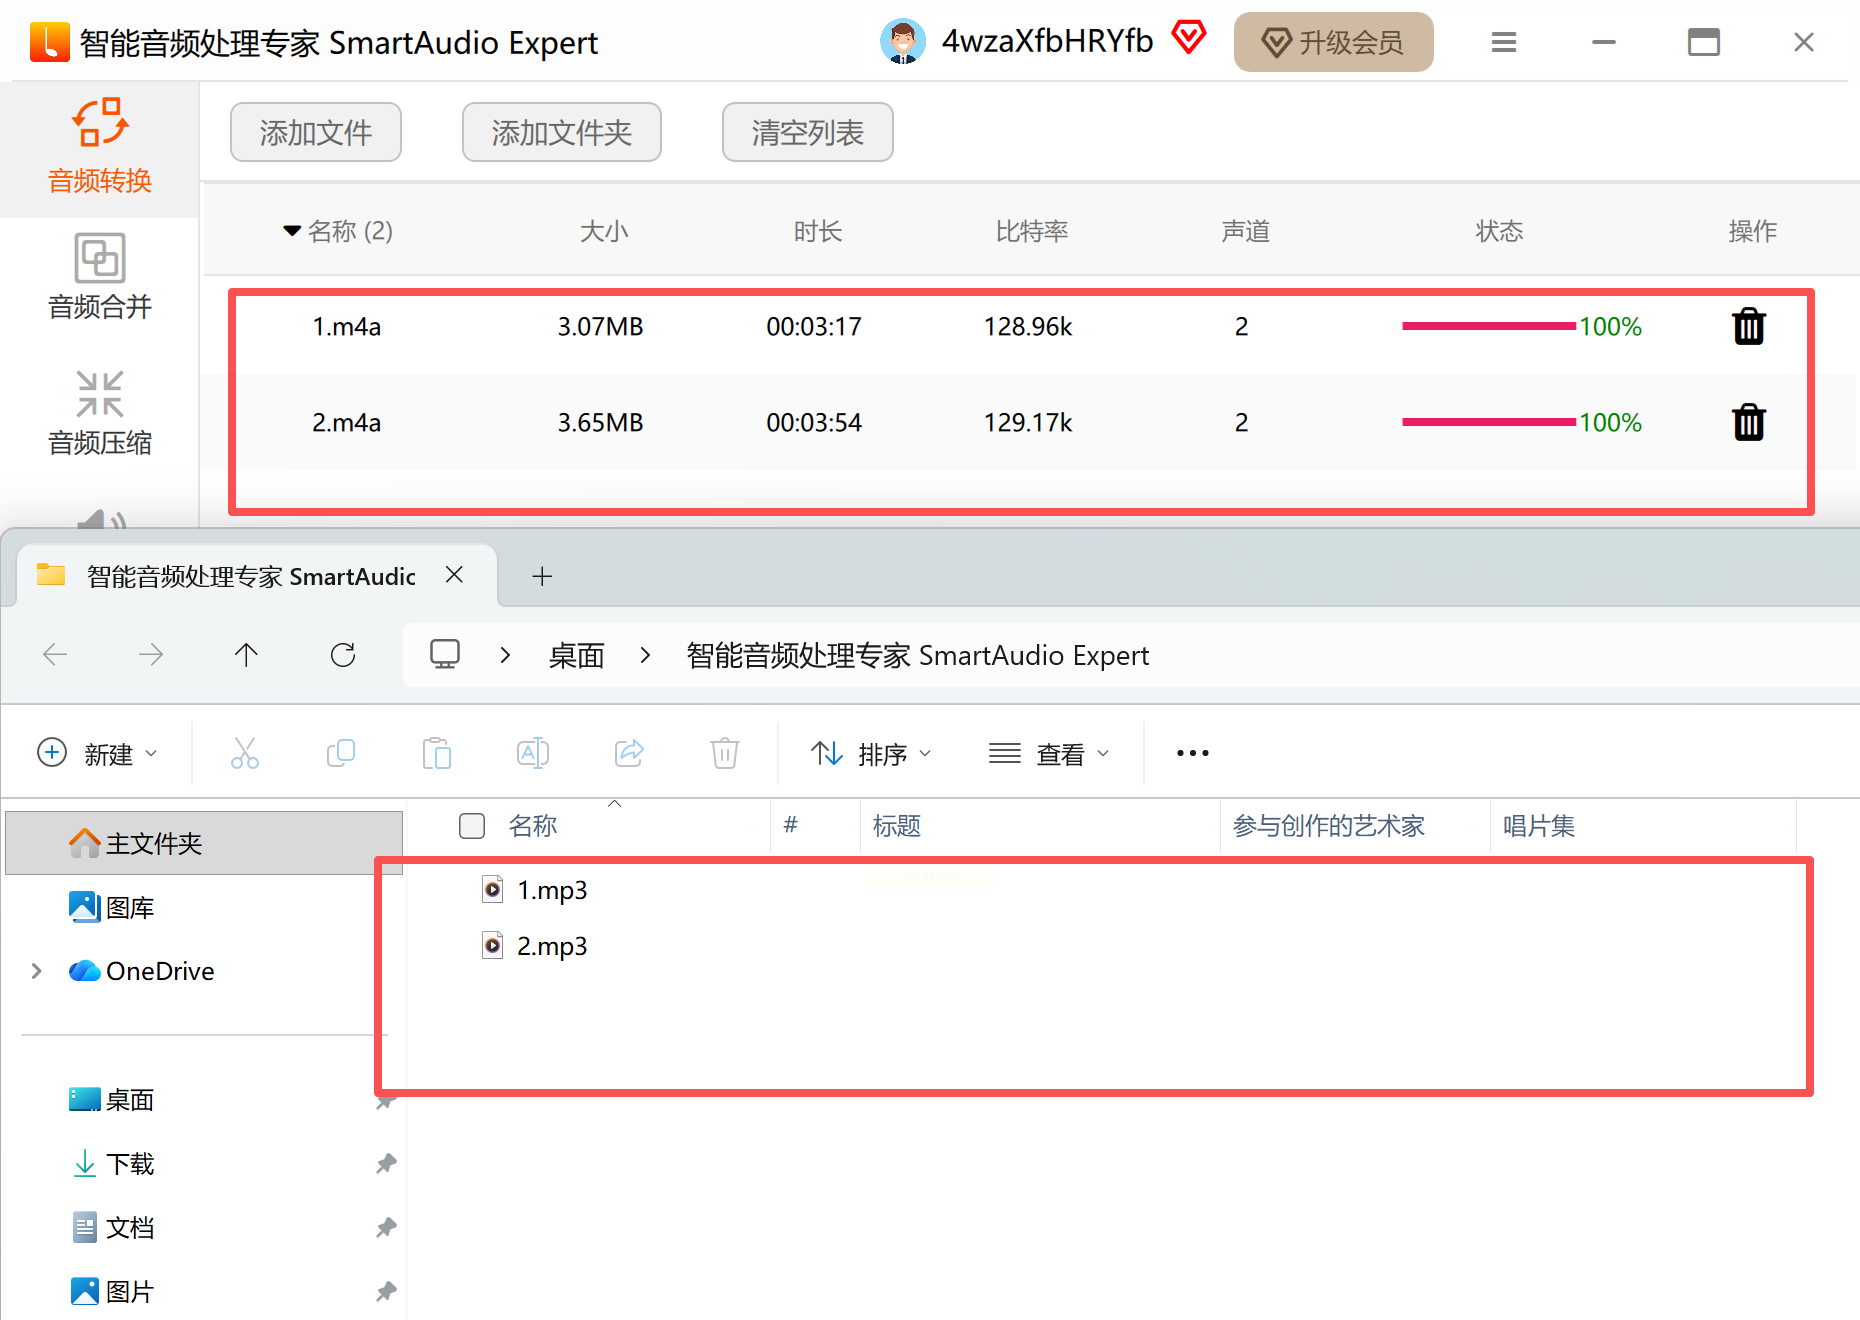Click the refresh icon in Explorer

pos(343,655)
